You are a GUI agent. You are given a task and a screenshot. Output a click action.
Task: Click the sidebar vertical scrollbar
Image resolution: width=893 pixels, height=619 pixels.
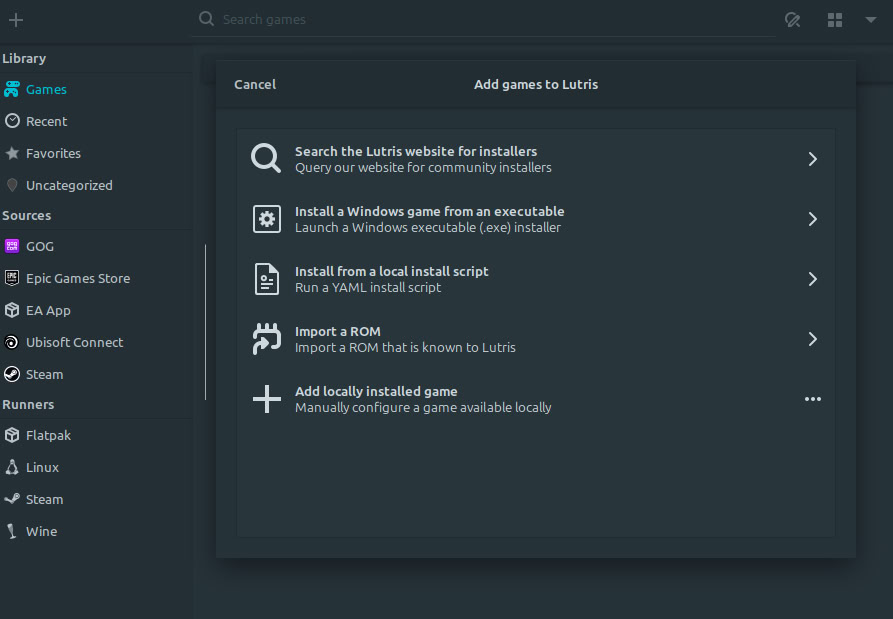pos(205,322)
